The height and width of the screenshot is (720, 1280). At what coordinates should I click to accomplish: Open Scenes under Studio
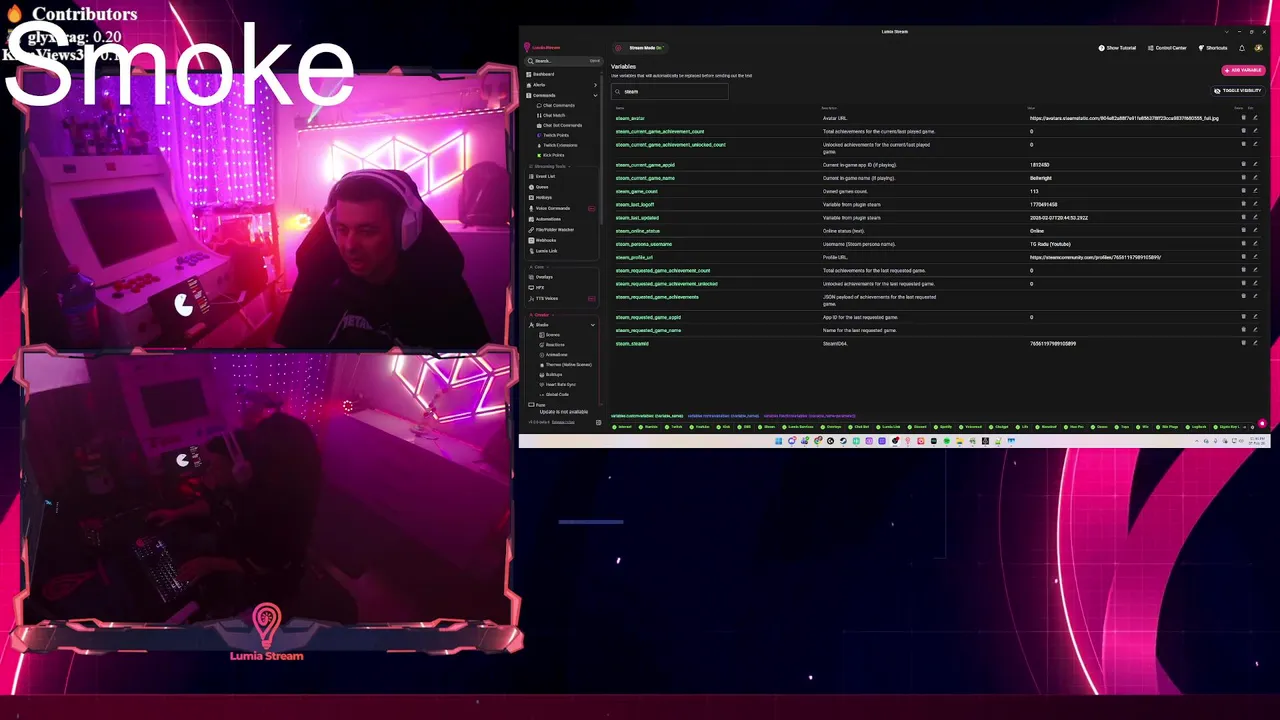click(x=551, y=335)
